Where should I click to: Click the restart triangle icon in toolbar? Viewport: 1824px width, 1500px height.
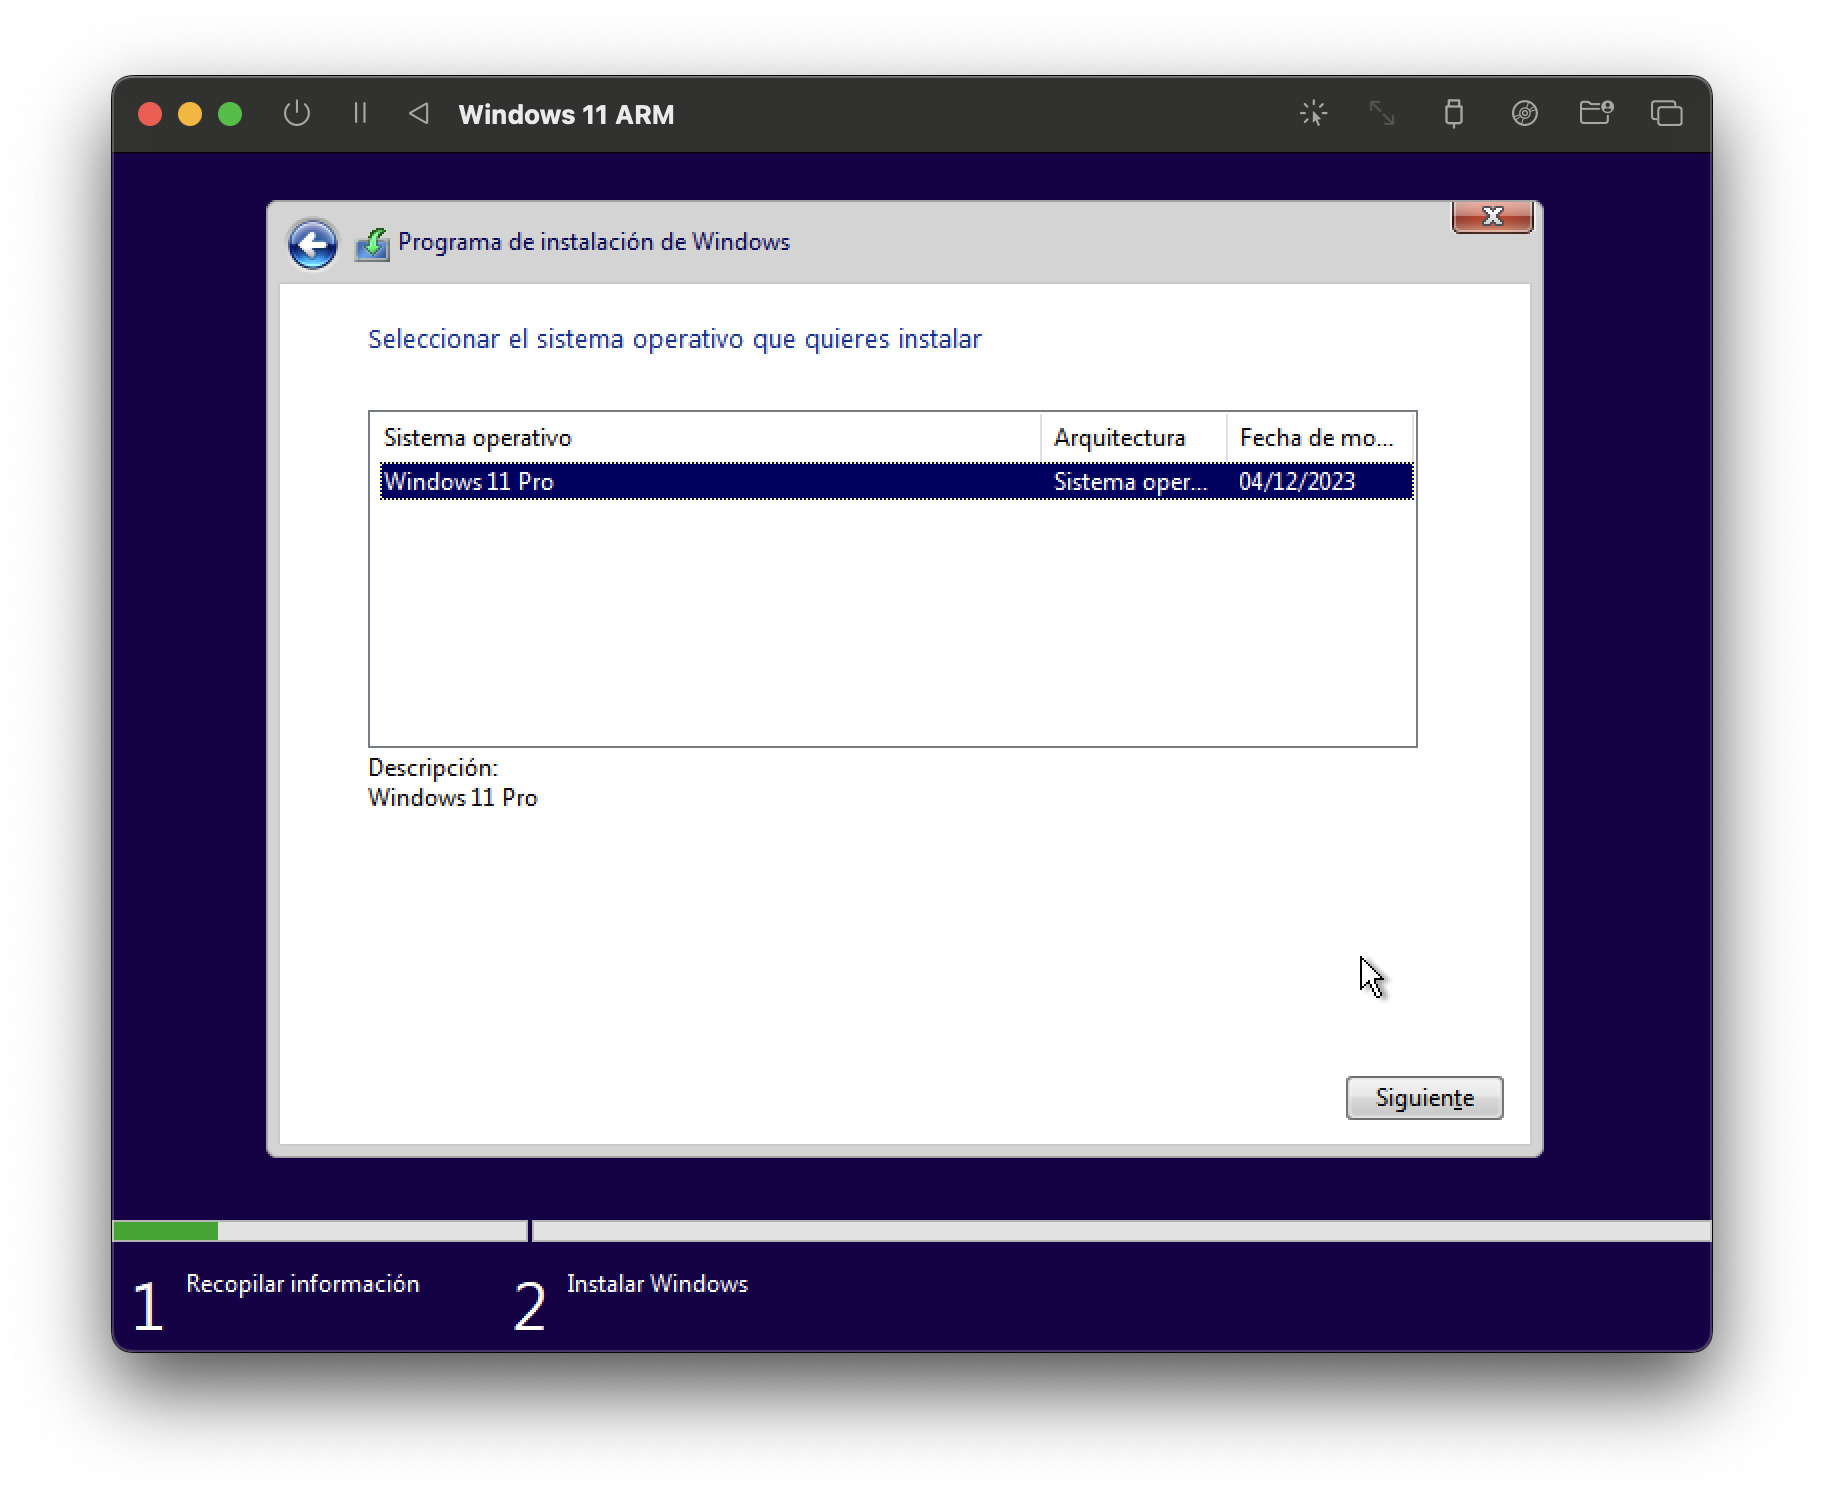pyautogui.click(x=419, y=114)
